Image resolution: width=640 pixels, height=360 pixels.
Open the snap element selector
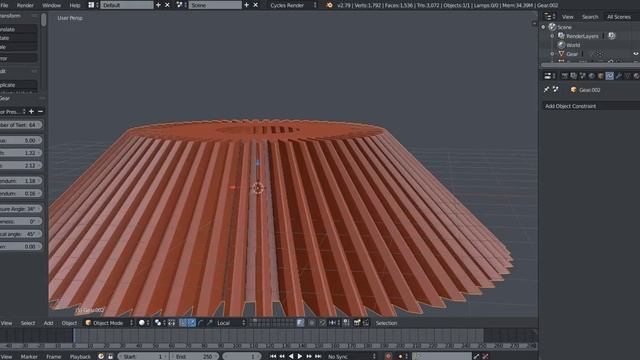[x=334, y=323]
